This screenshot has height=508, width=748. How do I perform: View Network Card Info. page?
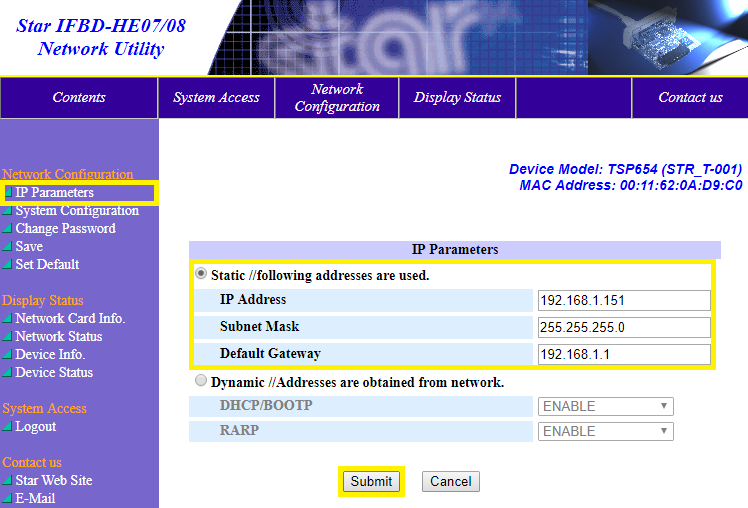pos(70,318)
